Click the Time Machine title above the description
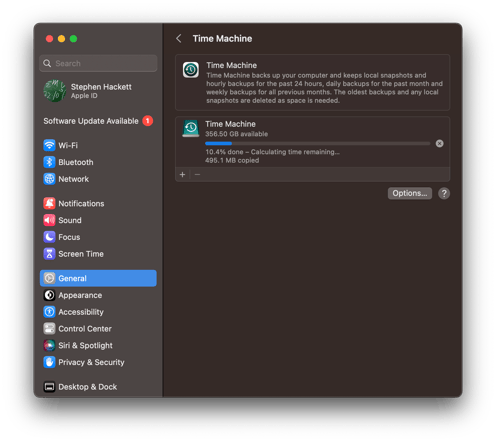The image size is (496, 442). click(231, 65)
